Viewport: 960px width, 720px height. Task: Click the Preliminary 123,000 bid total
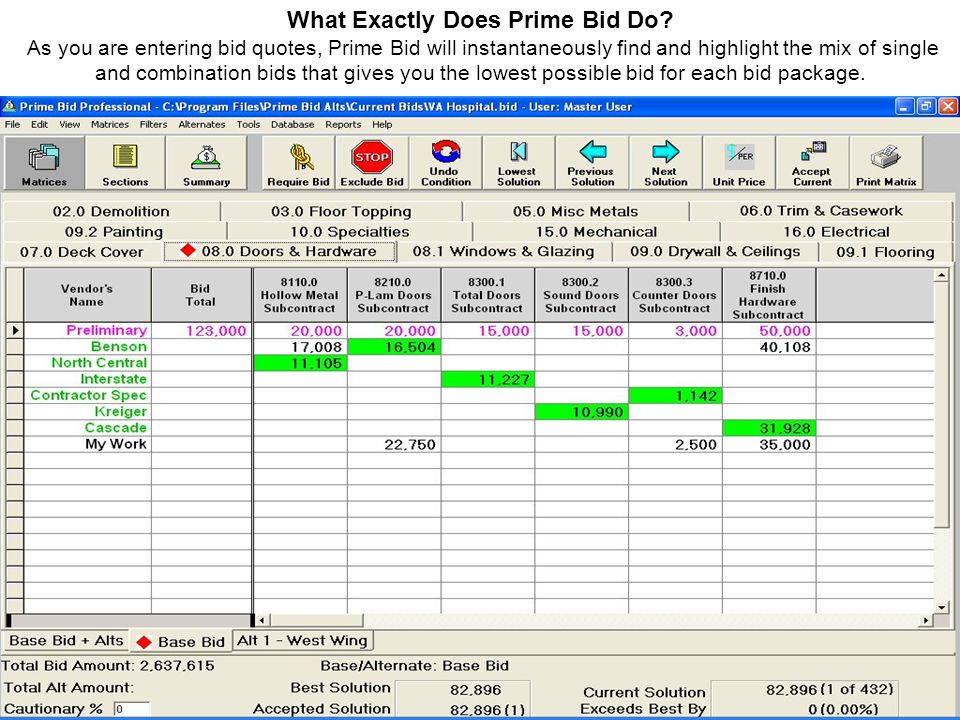[x=201, y=331]
